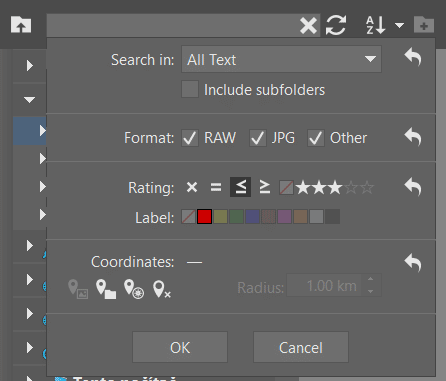Set rating to five stars
This screenshot has width=446, height=381.
(367, 188)
